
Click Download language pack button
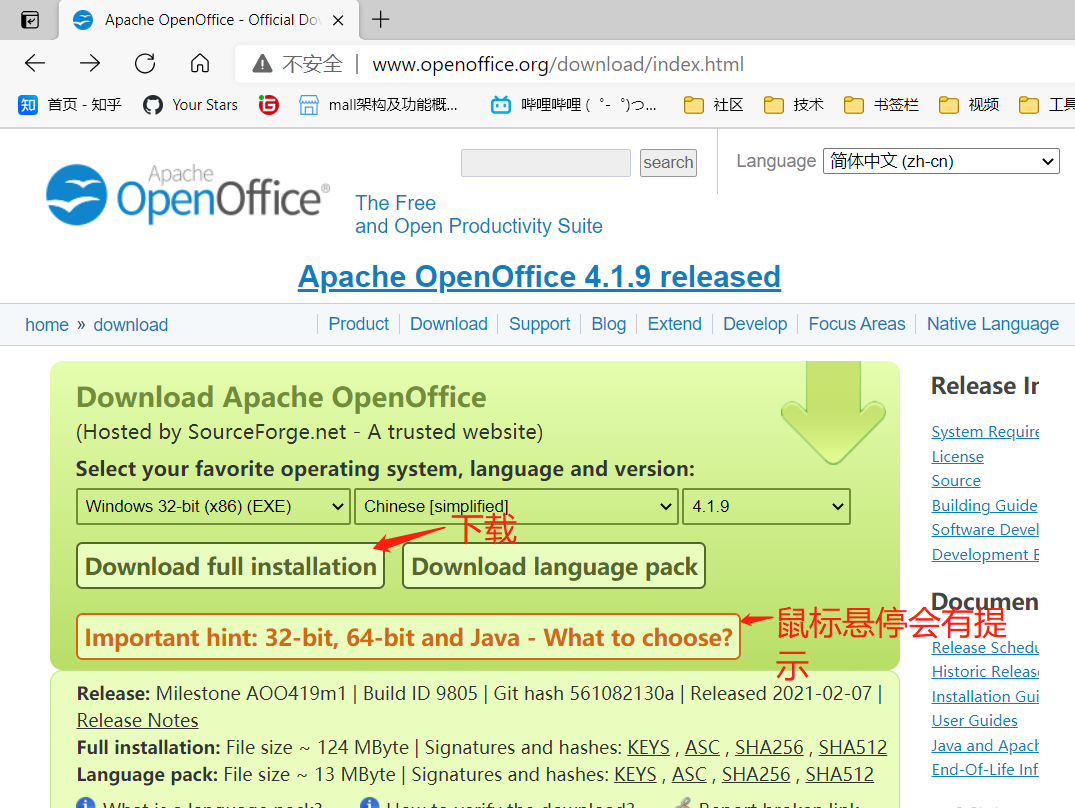[554, 566]
